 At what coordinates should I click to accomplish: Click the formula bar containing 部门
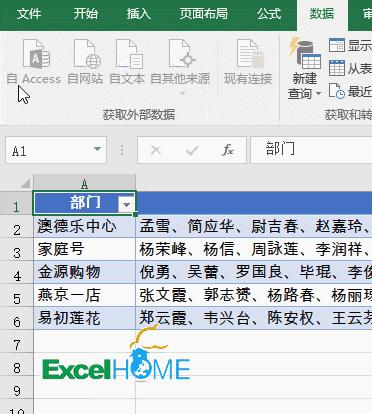(311, 150)
